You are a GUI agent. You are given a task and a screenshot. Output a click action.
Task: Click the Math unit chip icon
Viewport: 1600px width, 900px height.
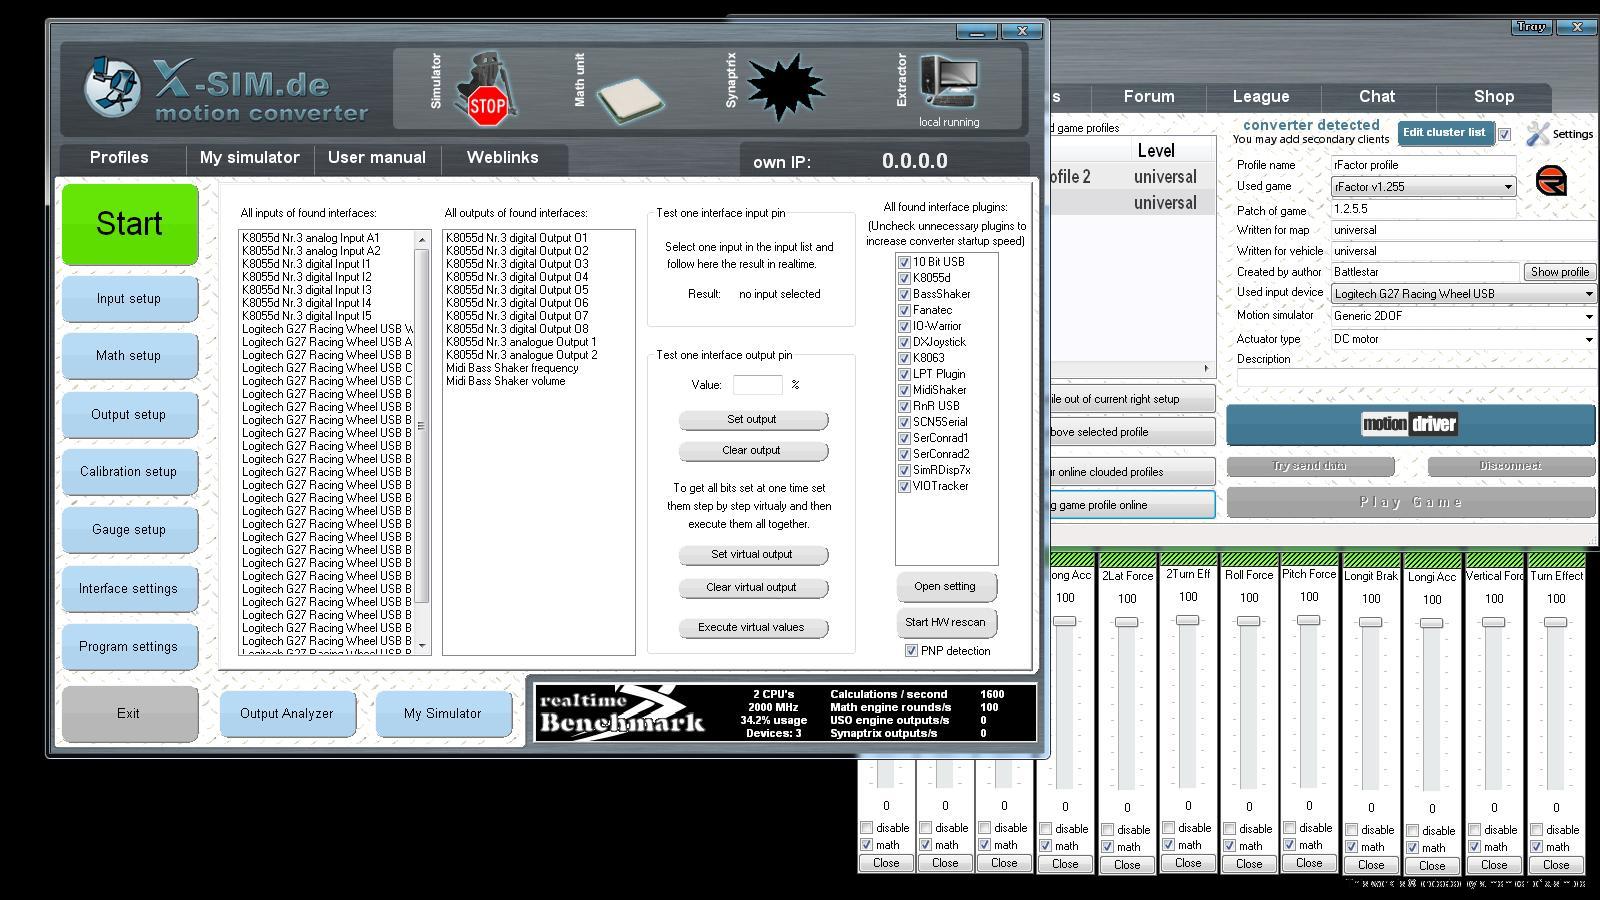pos(630,99)
